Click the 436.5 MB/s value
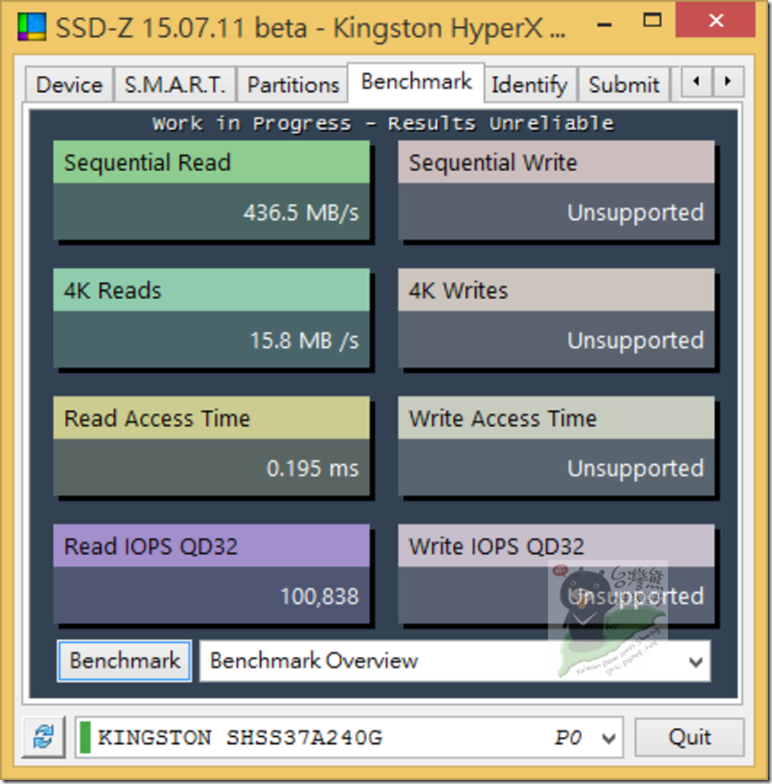The image size is (772, 784). [x=301, y=212]
